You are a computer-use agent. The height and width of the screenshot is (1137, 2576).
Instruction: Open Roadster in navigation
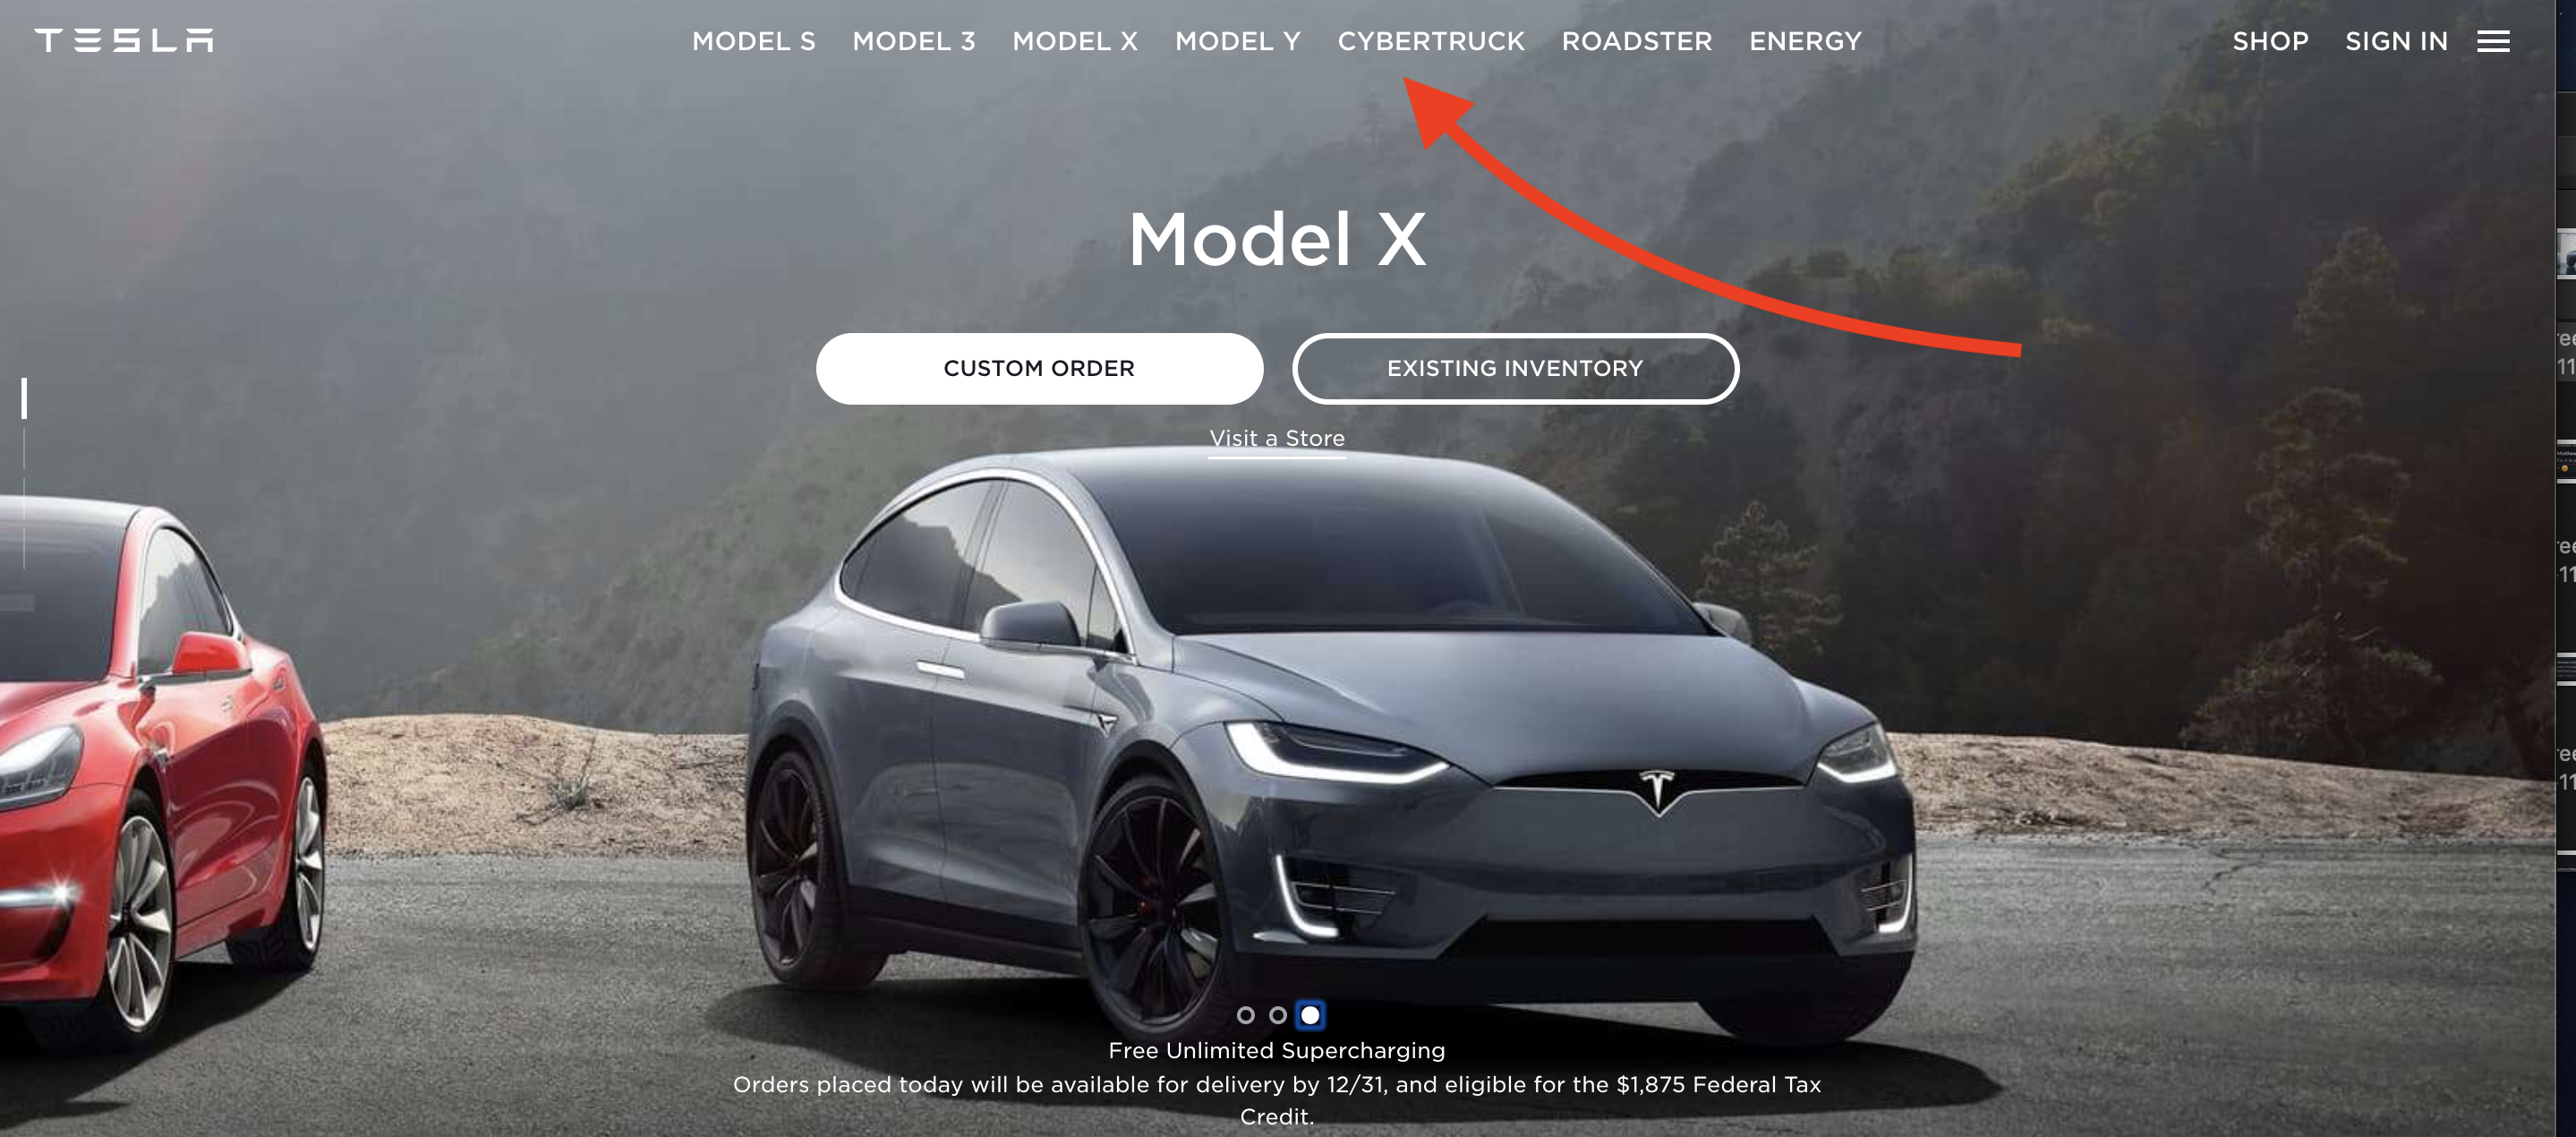[1637, 41]
